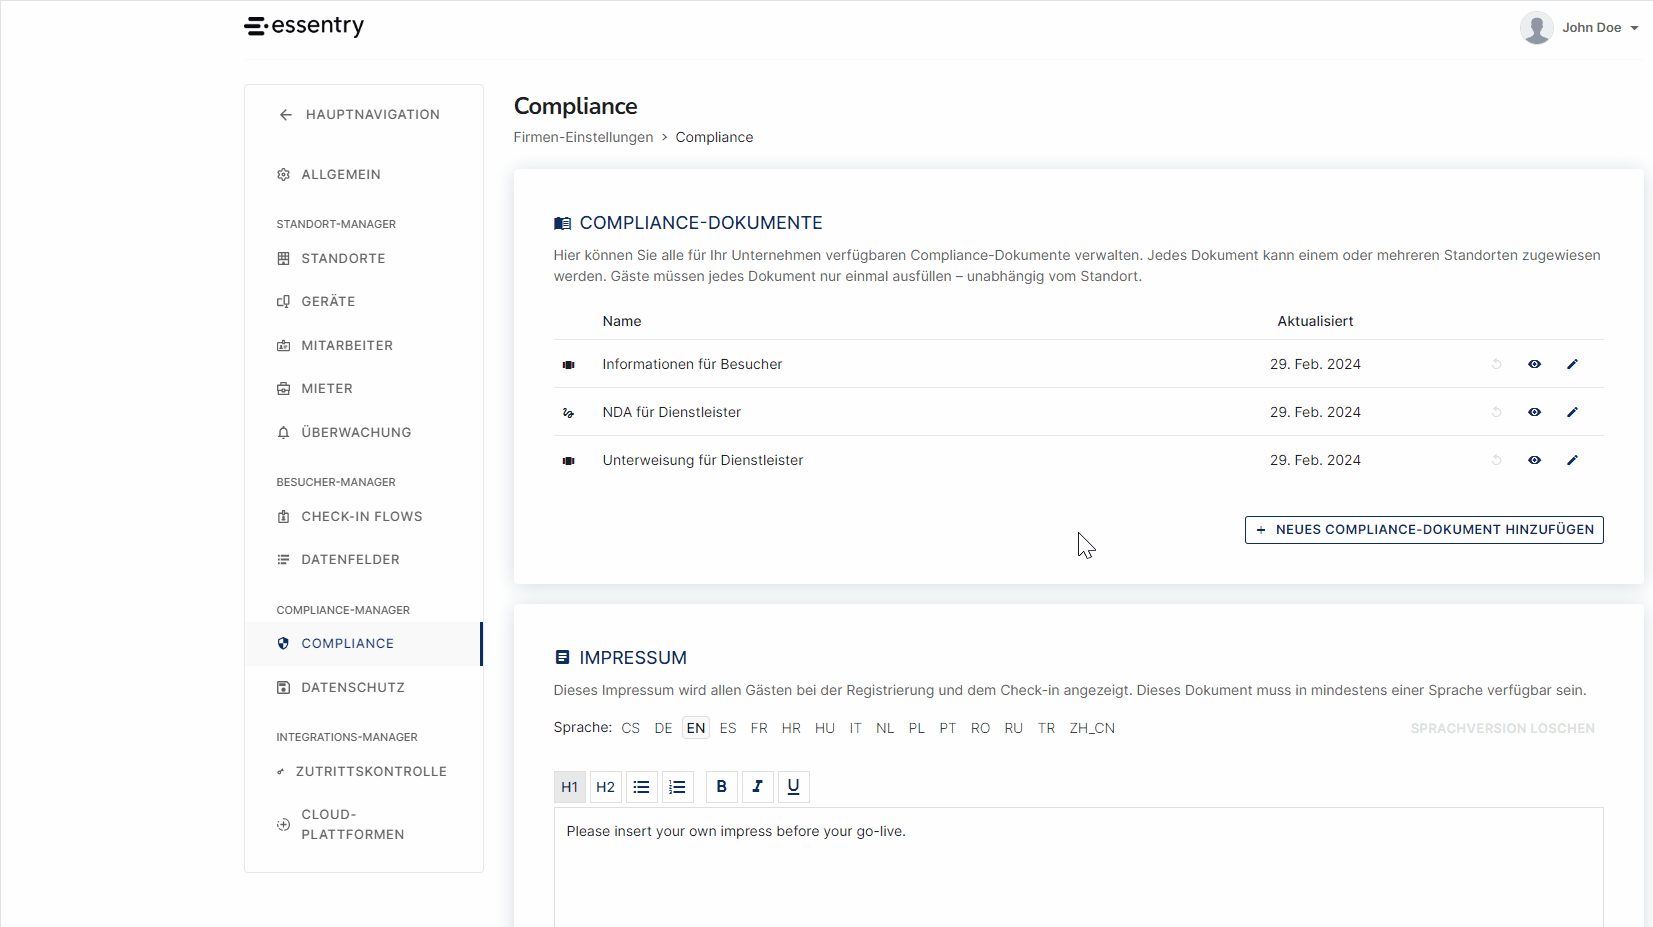Go back to Hauptnavigation
1653x927 pixels.
359,115
